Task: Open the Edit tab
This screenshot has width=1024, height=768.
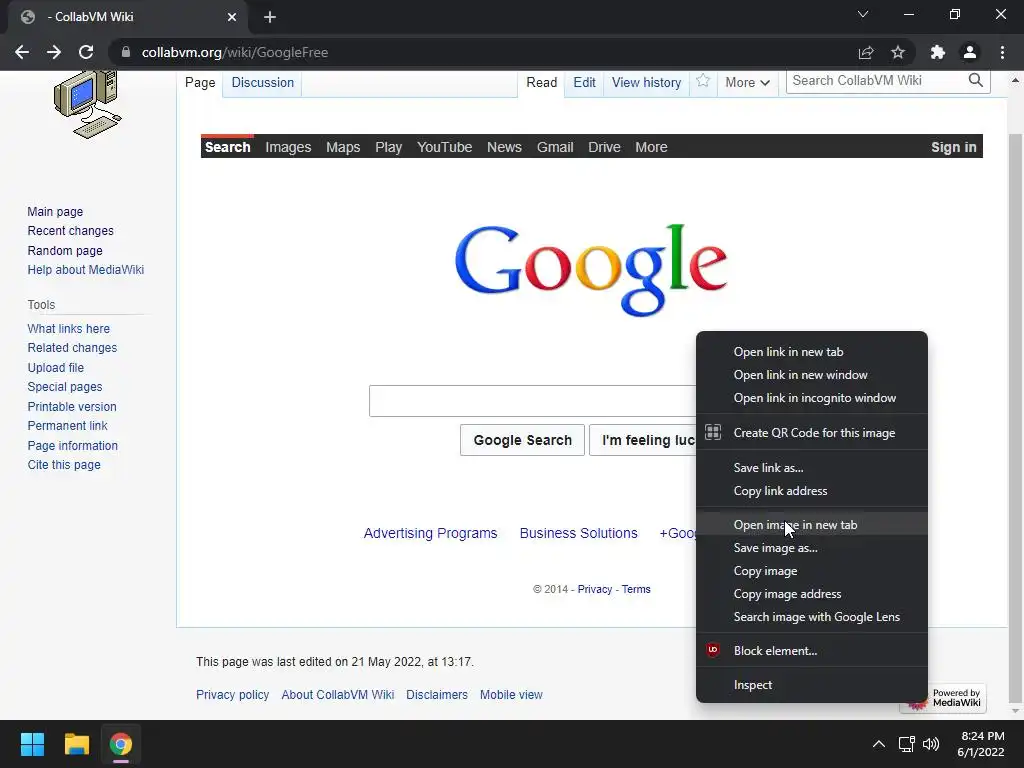Action: (x=584, y=82)
